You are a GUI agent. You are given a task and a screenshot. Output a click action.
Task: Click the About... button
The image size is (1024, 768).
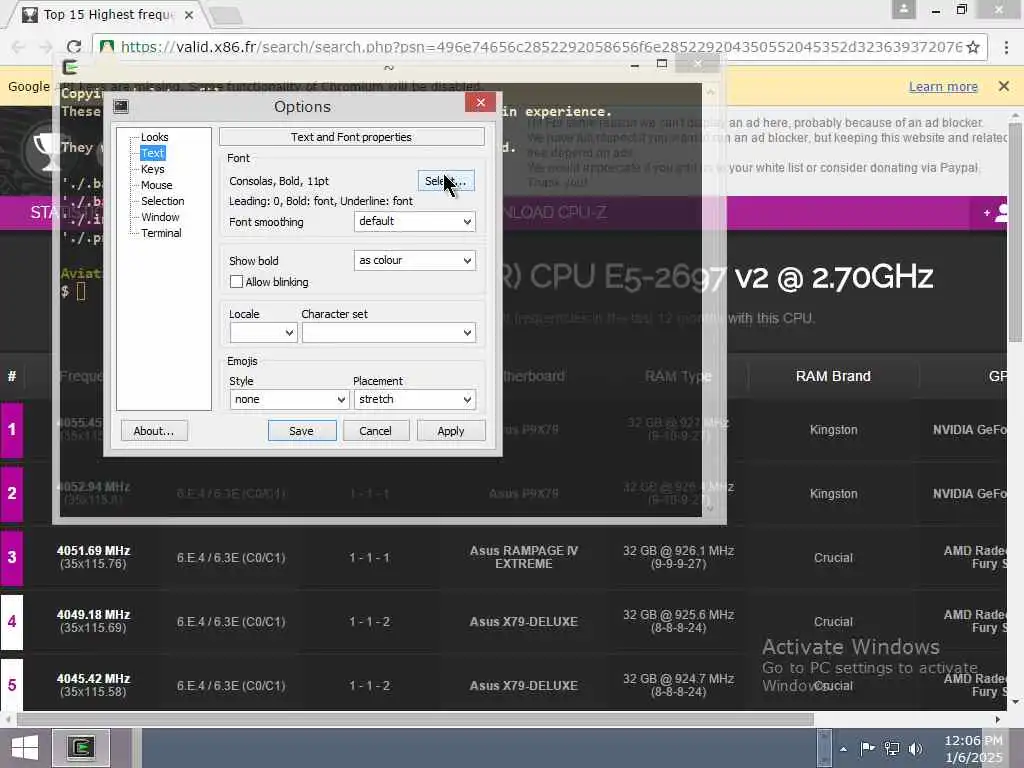[x=154, y=431]
